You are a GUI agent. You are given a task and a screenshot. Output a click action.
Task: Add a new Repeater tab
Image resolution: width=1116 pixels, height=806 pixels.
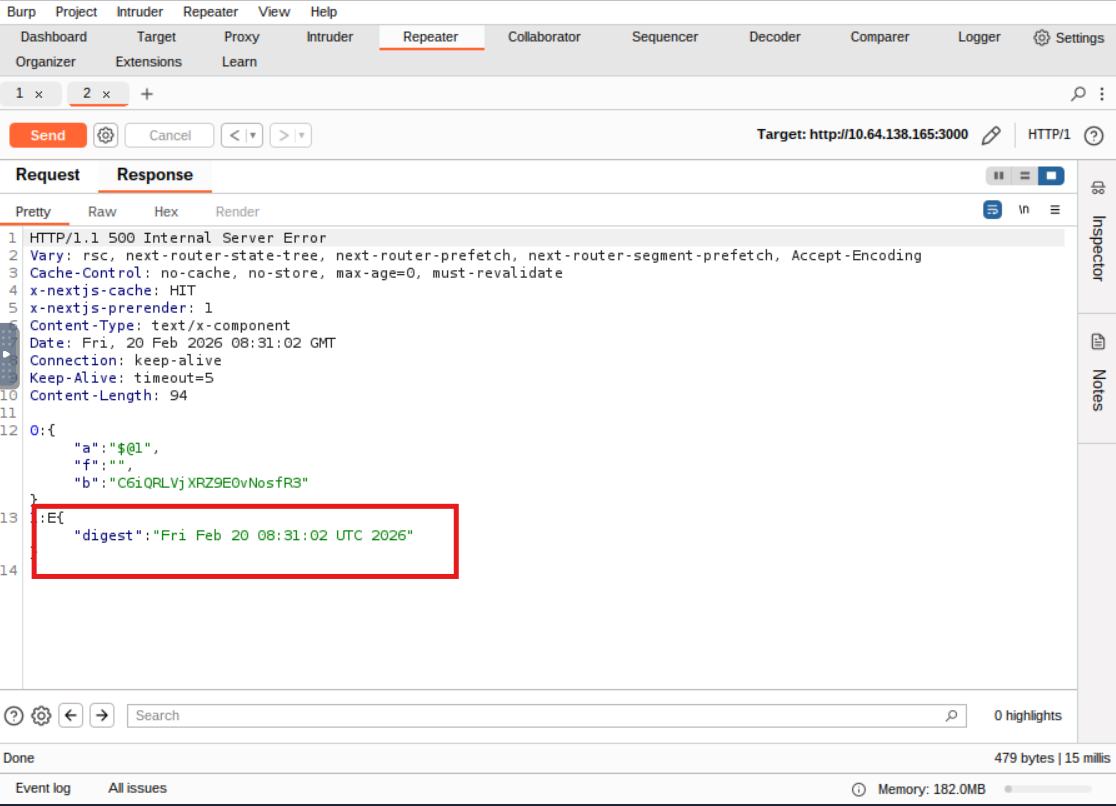[147, 94]
